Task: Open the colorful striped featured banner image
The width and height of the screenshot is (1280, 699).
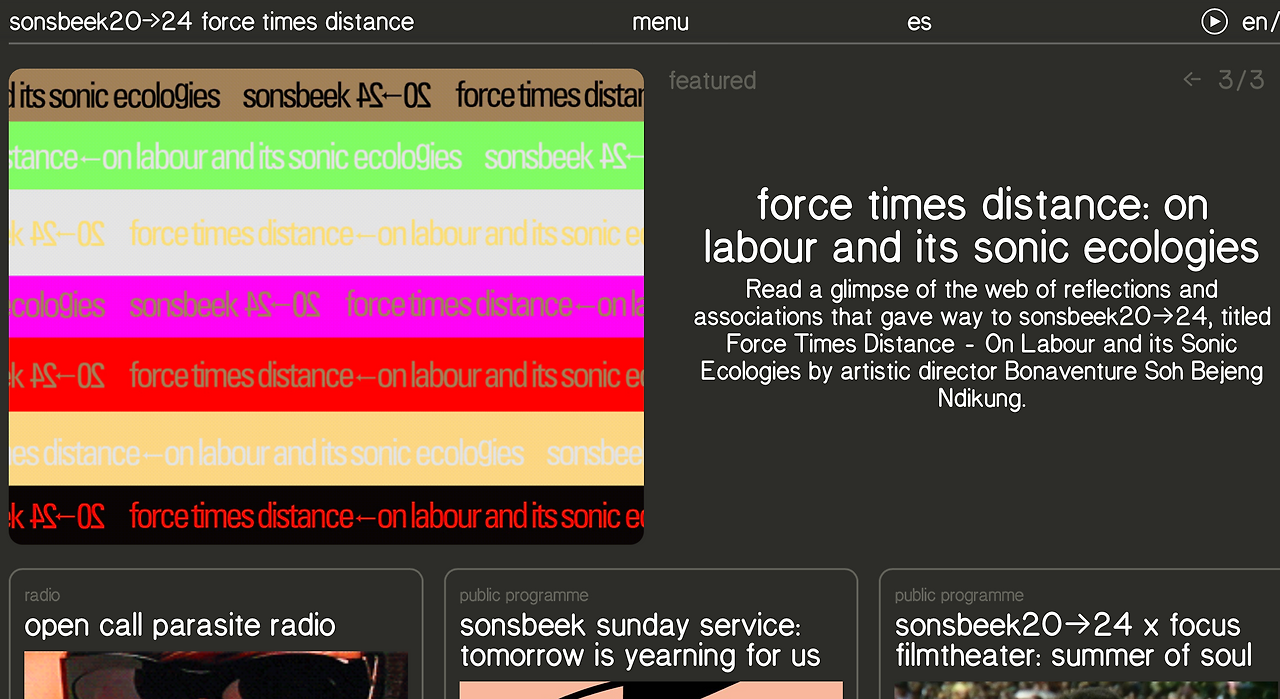Action: pos(326,306)
